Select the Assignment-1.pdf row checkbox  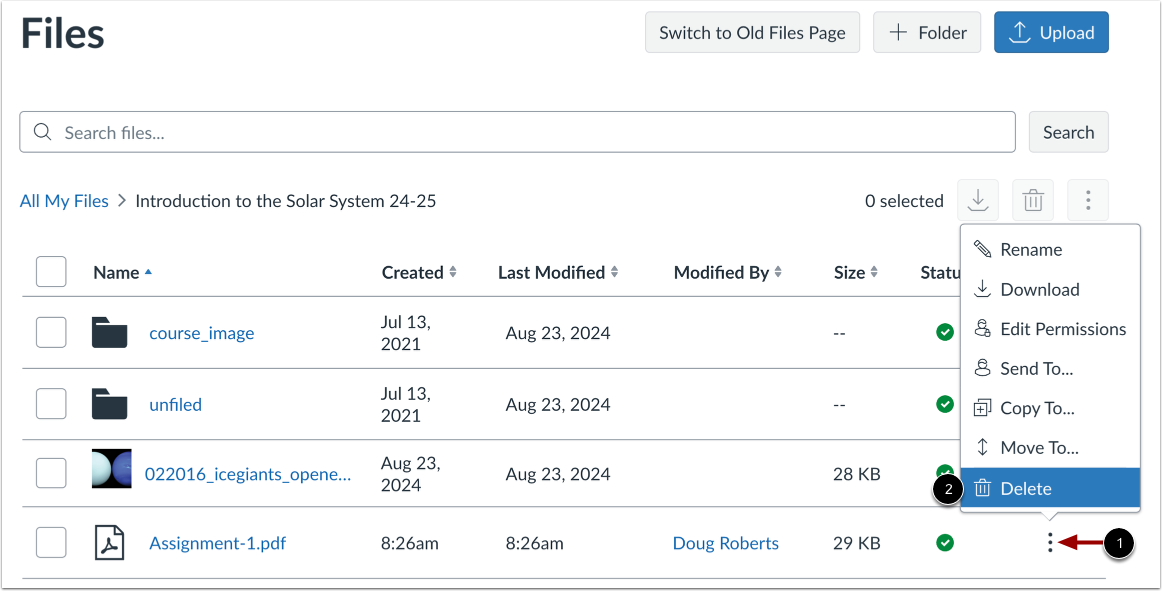(x=51, y=543)
